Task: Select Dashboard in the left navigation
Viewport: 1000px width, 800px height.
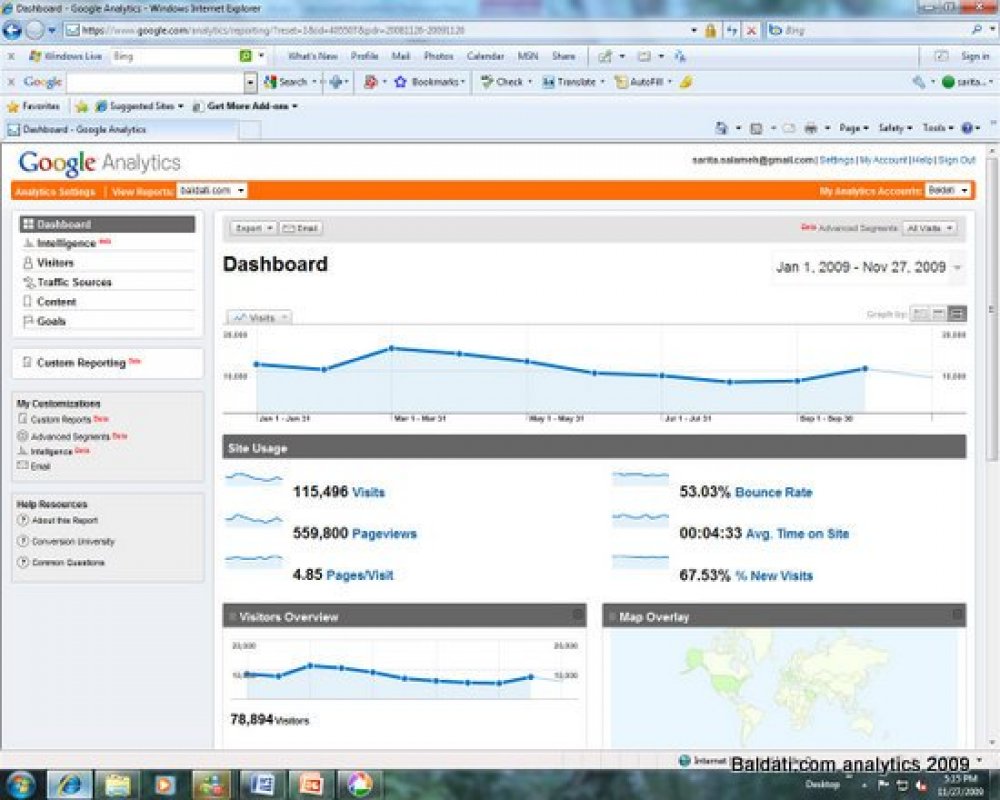Action: pos(107,224)
